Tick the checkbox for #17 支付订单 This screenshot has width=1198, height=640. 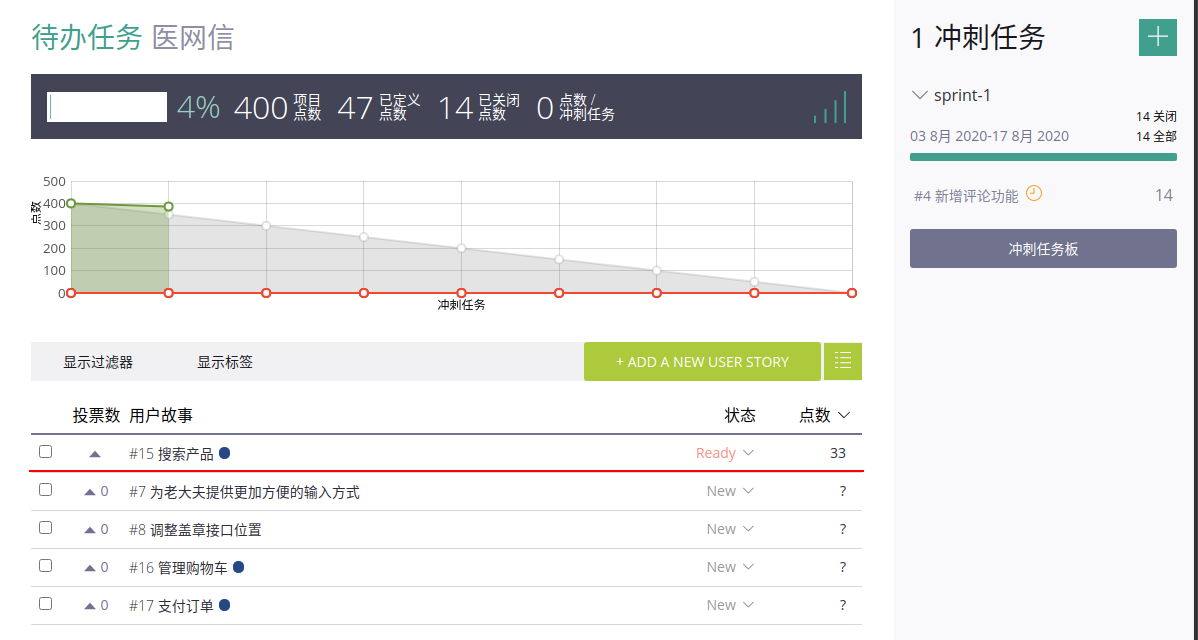coord(45,604)
